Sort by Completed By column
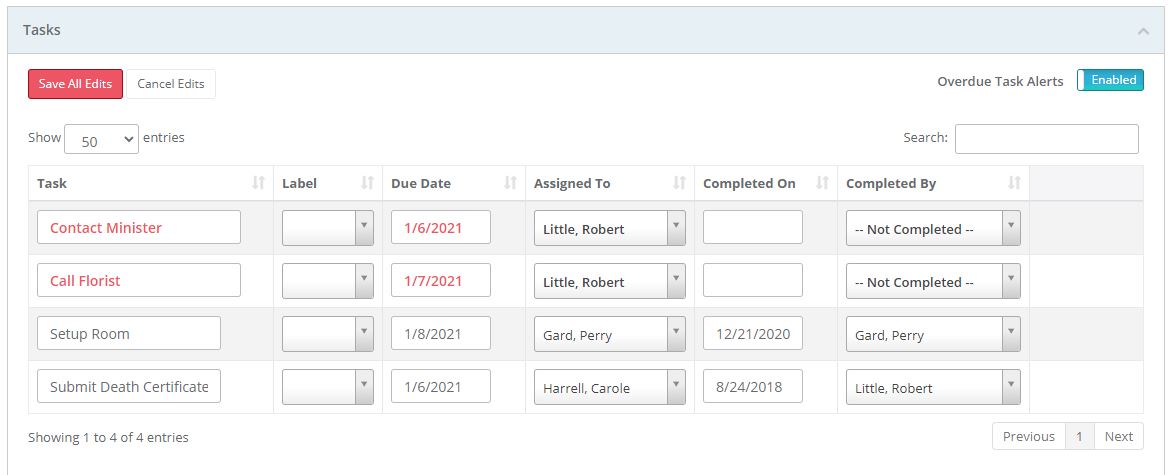Image resolution: width=1173 pixels, height=475 pixels. coord(1014,183)
